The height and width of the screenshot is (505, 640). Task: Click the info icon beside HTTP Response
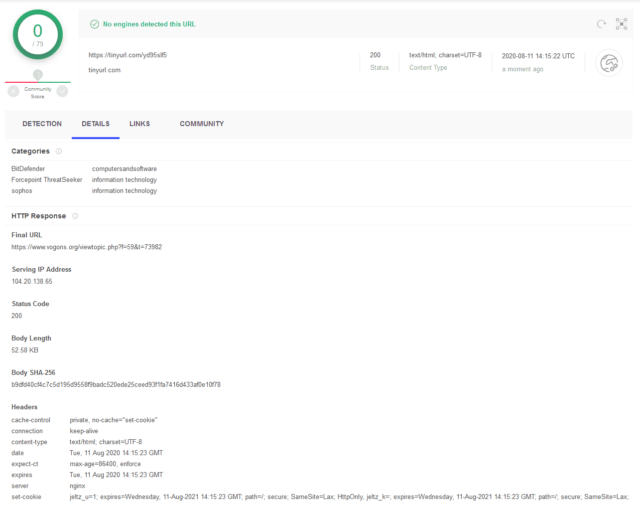tap(75, 216)
